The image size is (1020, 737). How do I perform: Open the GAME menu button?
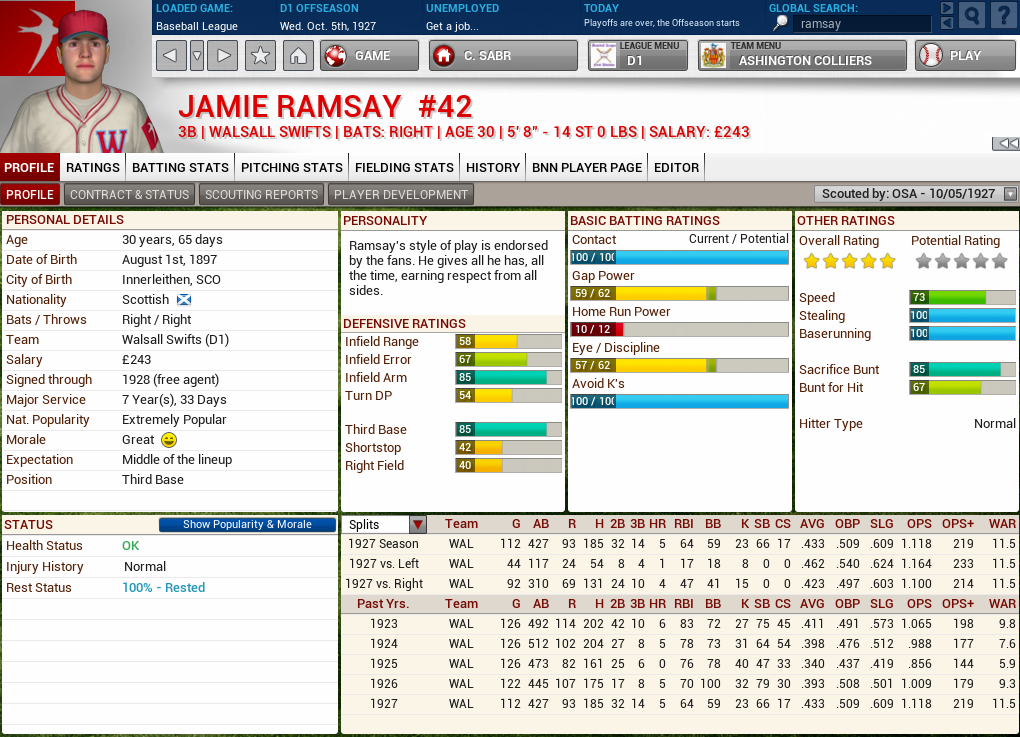click(x=368, y=56)
